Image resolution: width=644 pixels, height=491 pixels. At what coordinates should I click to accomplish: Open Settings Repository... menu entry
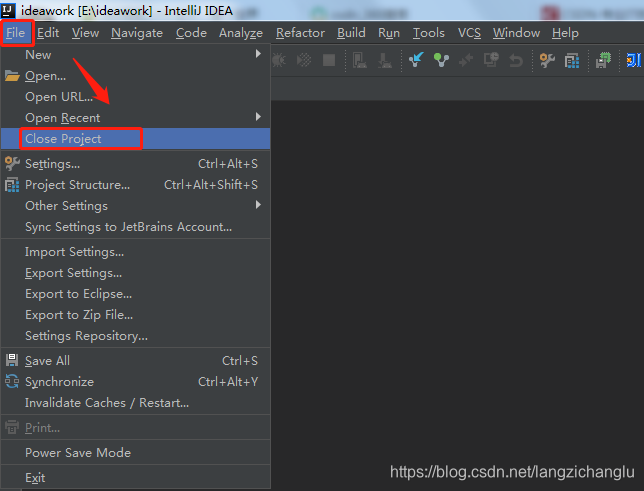click(136, 336)
